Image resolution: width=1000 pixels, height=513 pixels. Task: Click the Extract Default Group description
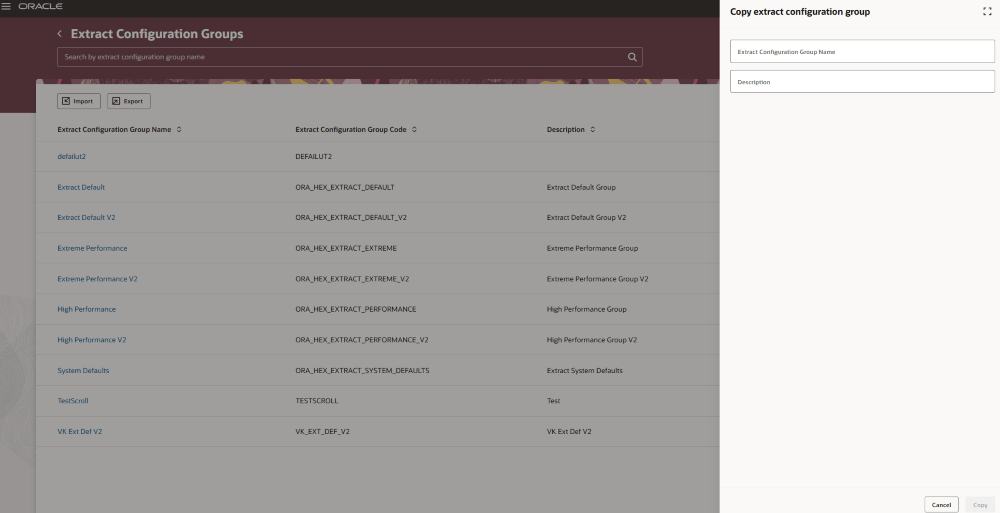(581, 187)
